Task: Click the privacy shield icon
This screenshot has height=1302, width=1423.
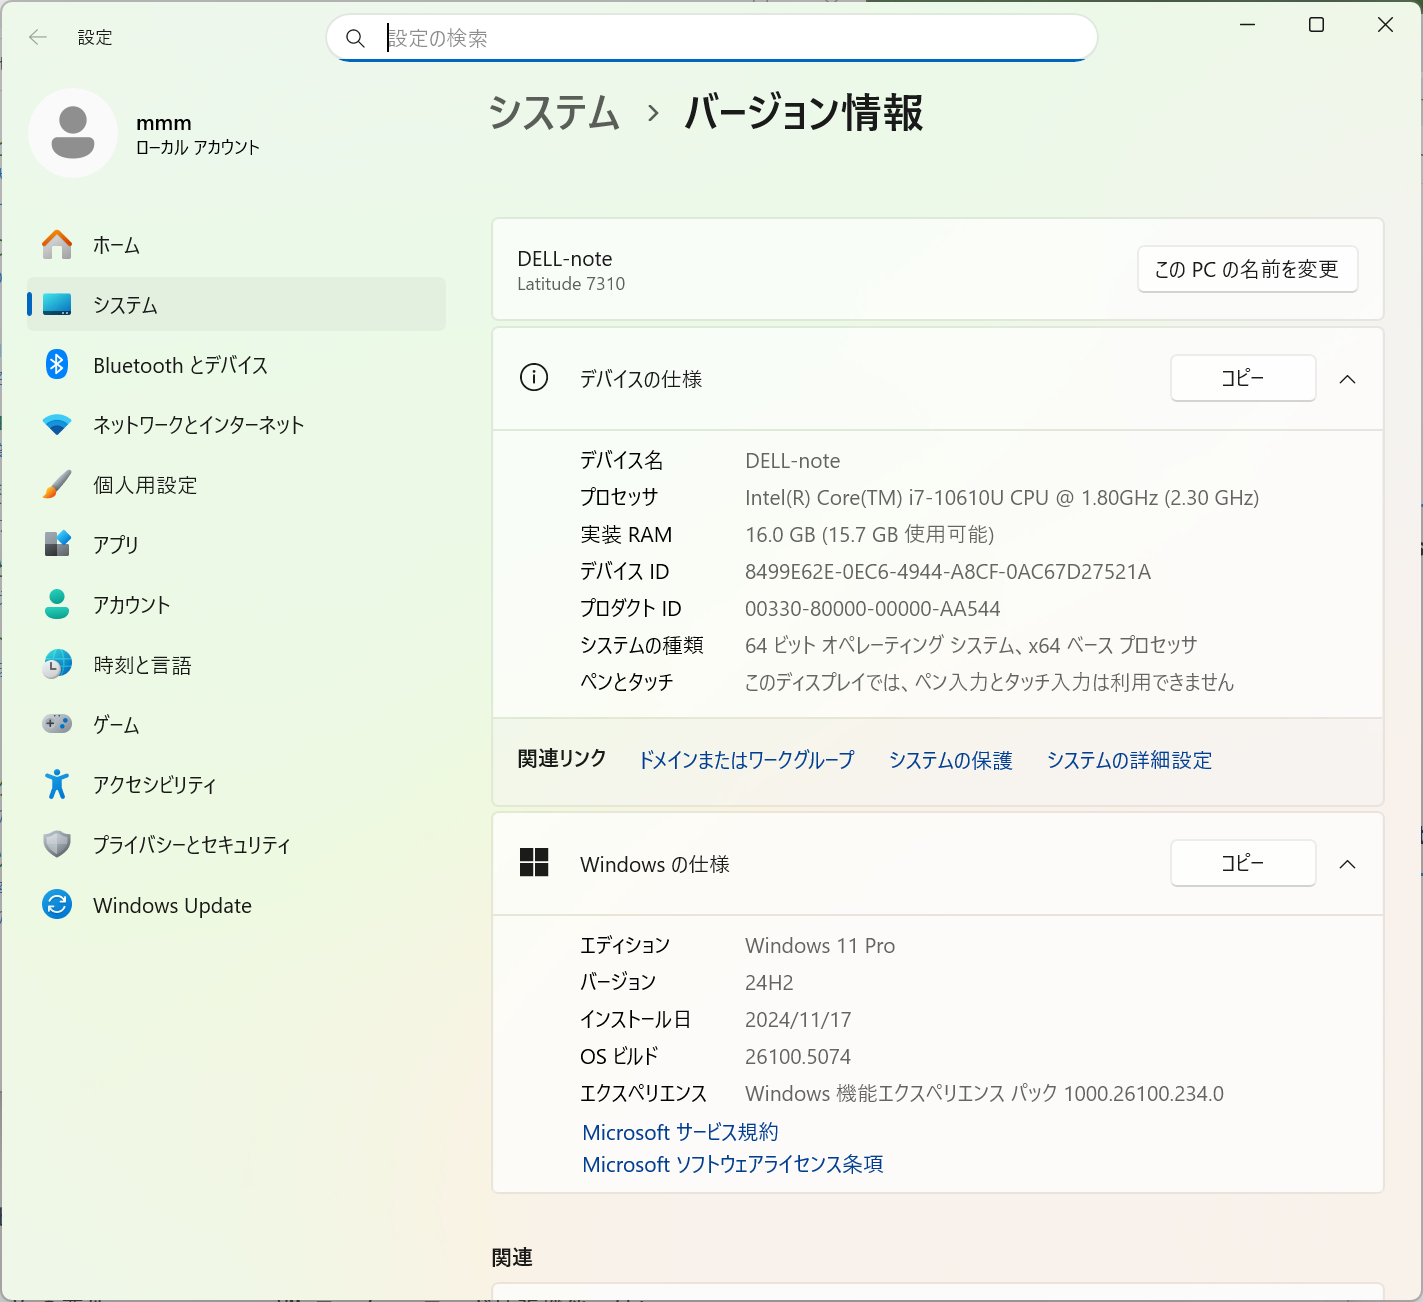Action: click(x=57, y=845)
